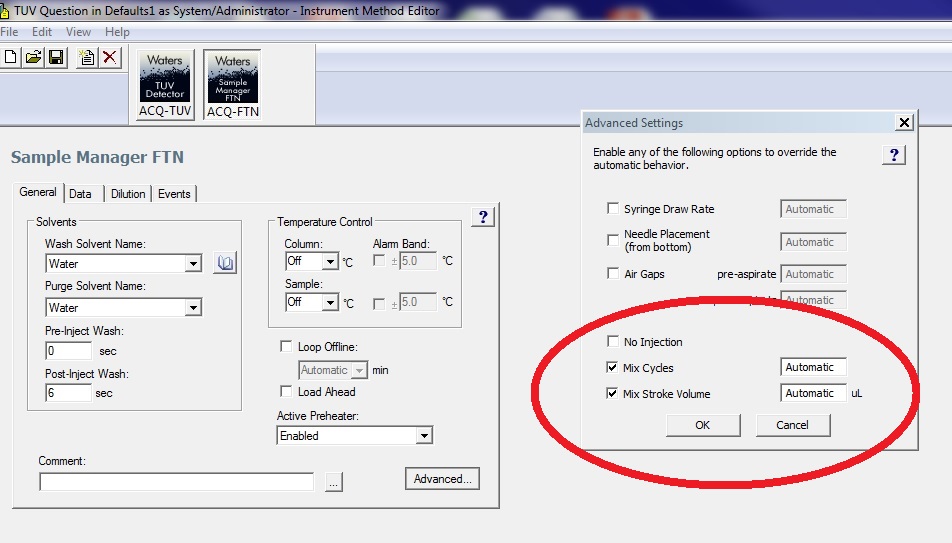Close the Advanced Settings dialog
The height and width of the screenshot is (543, 952).
coord(904,123)
